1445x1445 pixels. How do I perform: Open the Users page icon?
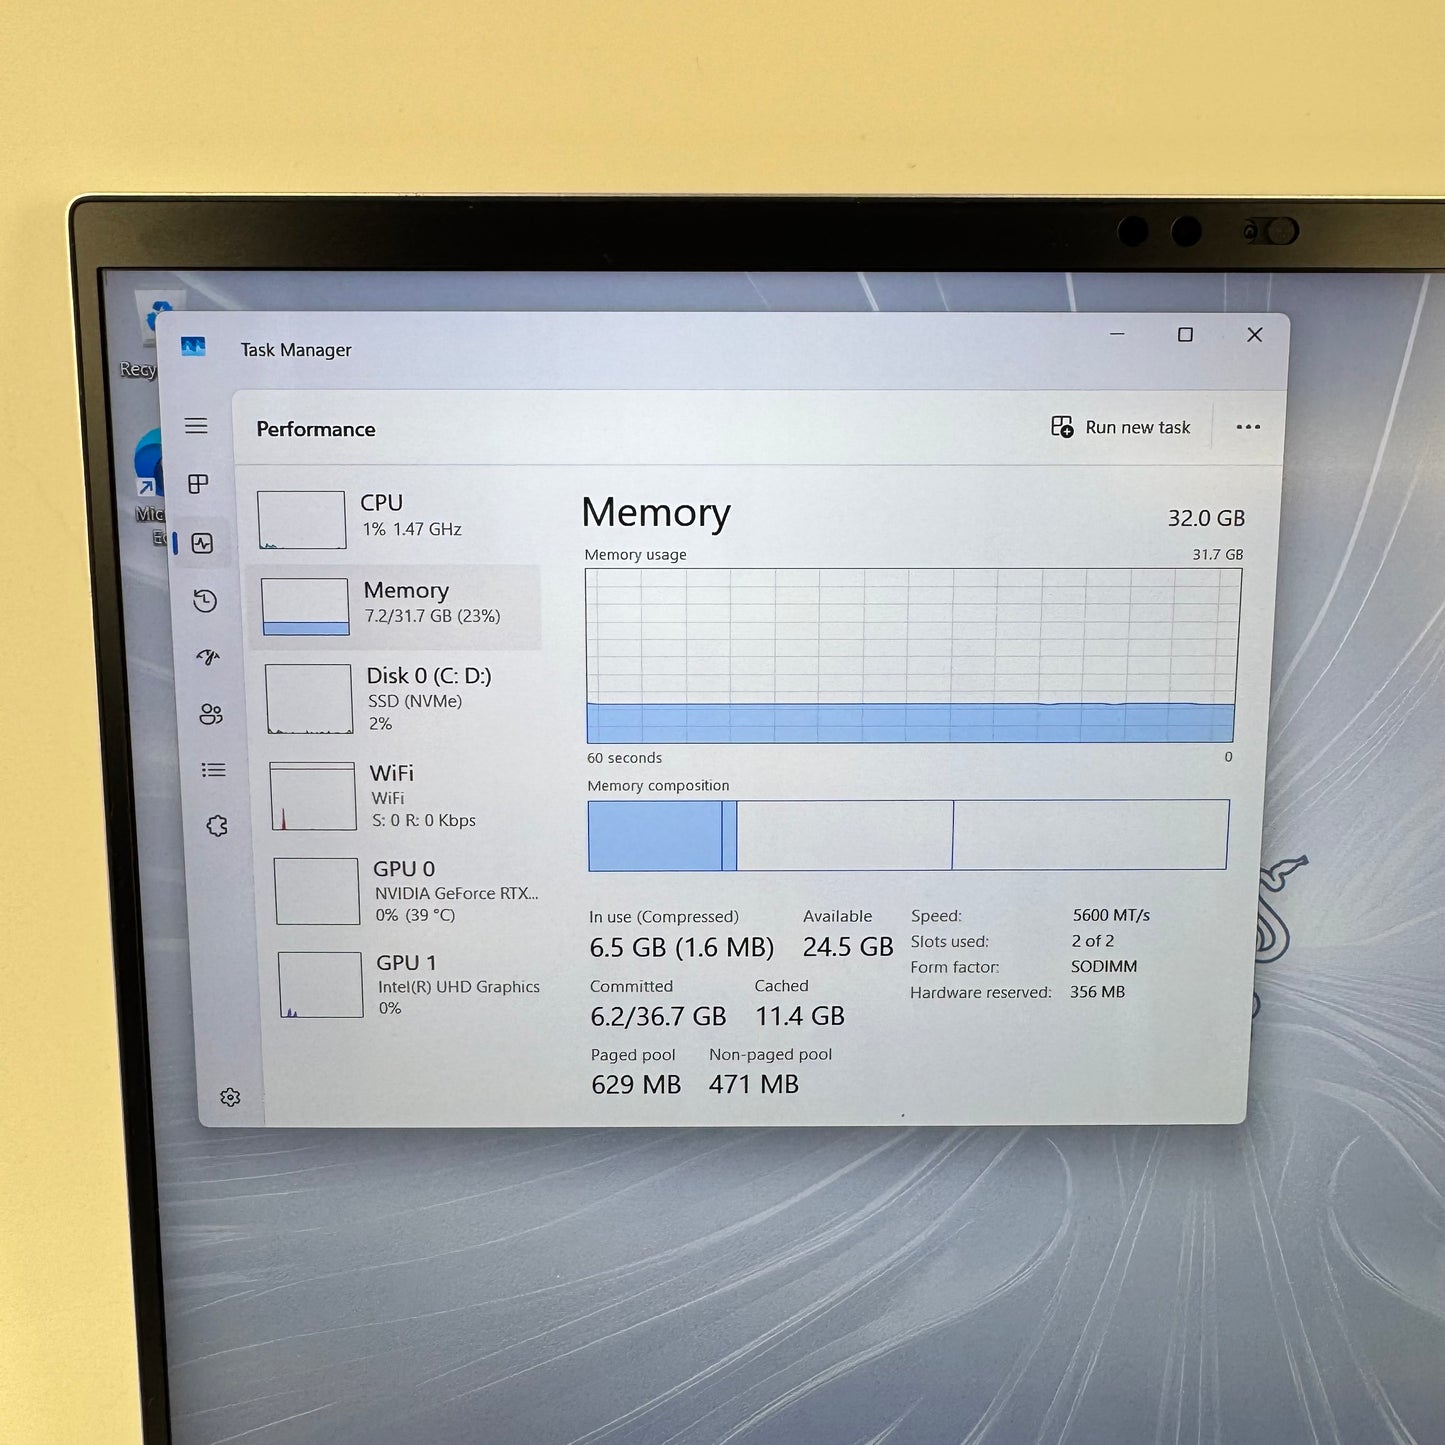[211, 714]
